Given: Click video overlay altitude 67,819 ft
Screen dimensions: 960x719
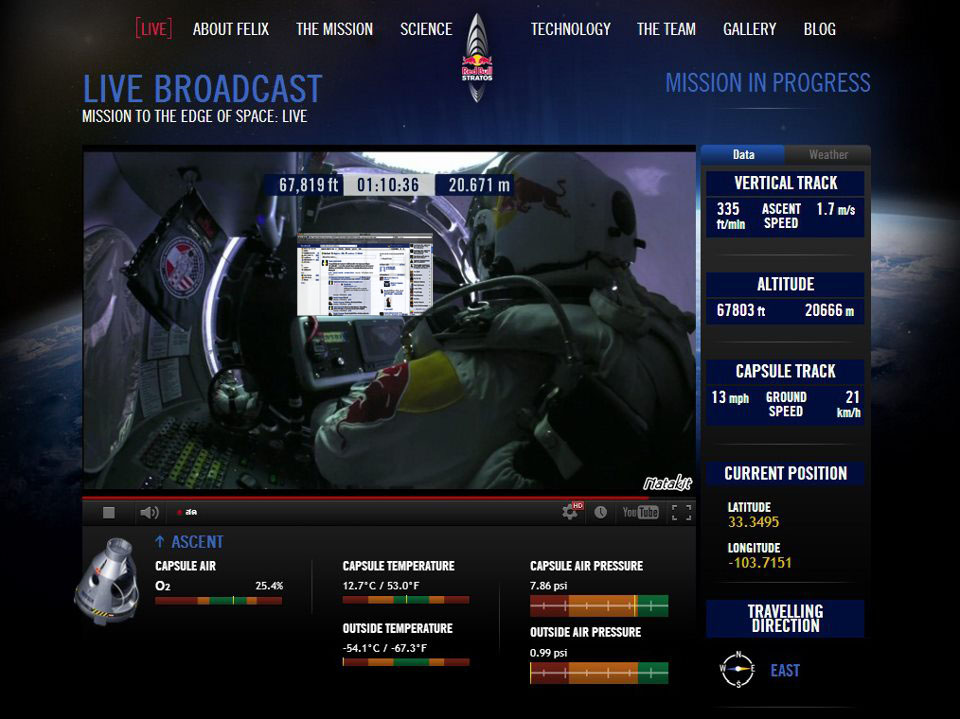Looking at the screenshot, I should (308, 185).
